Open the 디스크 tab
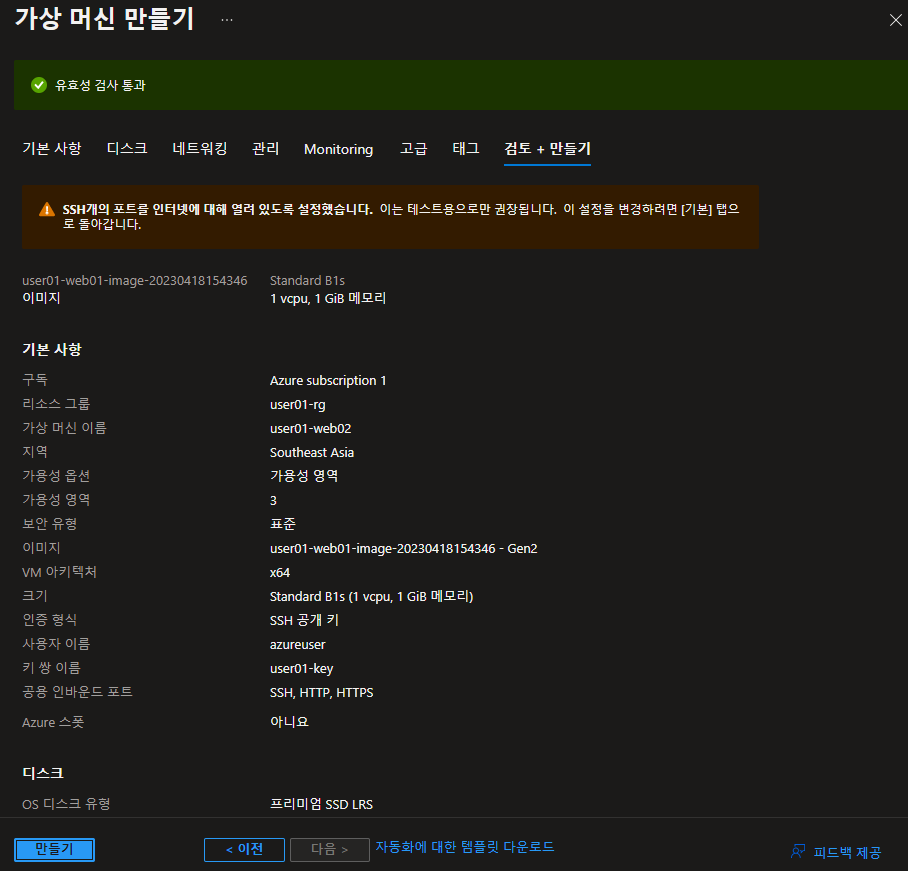 tap(127, 149)
